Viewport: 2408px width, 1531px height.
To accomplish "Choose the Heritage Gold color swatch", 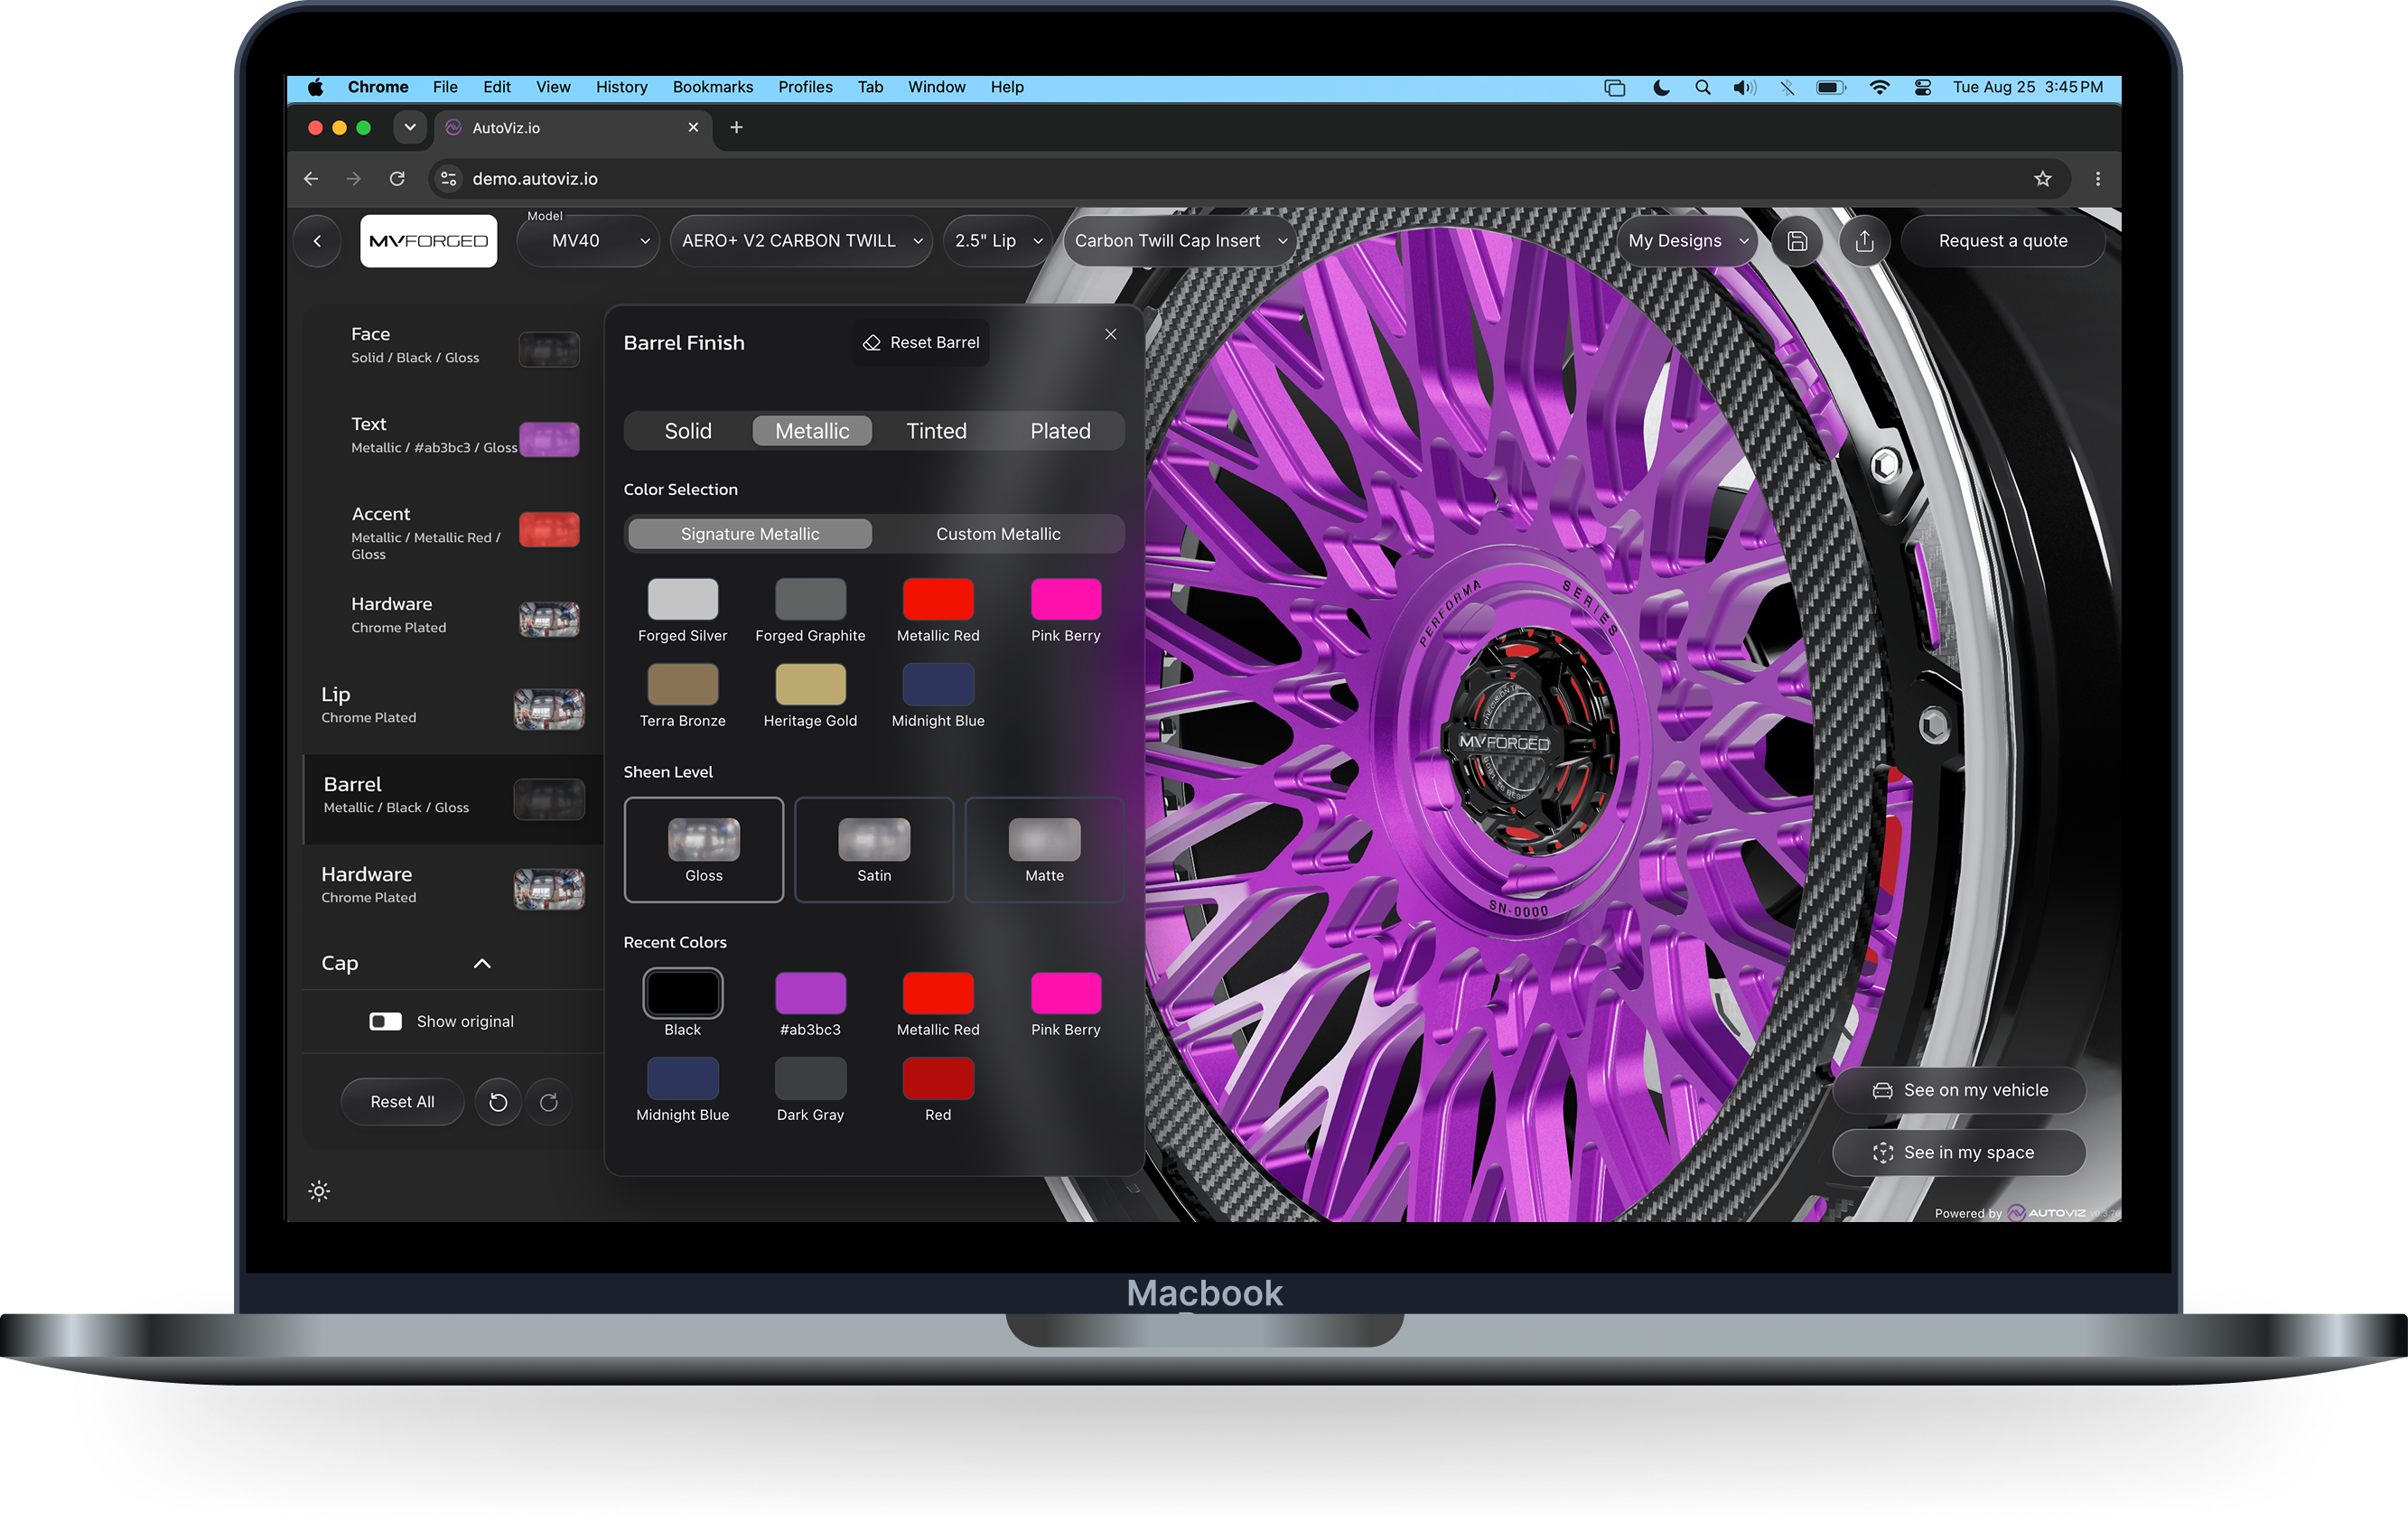I will tap(810, 684).
